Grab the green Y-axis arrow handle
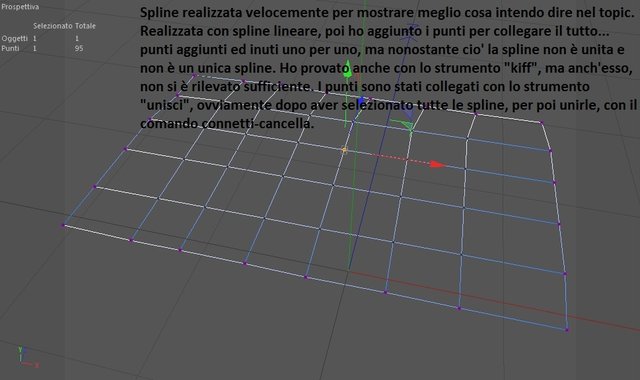 tap(347, 69)
